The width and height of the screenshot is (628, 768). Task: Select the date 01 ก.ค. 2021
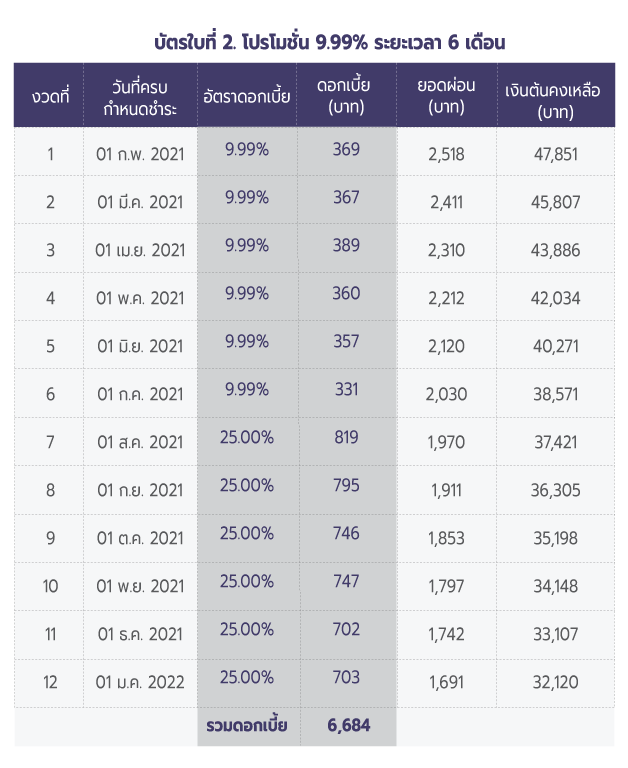pos(140,394)
